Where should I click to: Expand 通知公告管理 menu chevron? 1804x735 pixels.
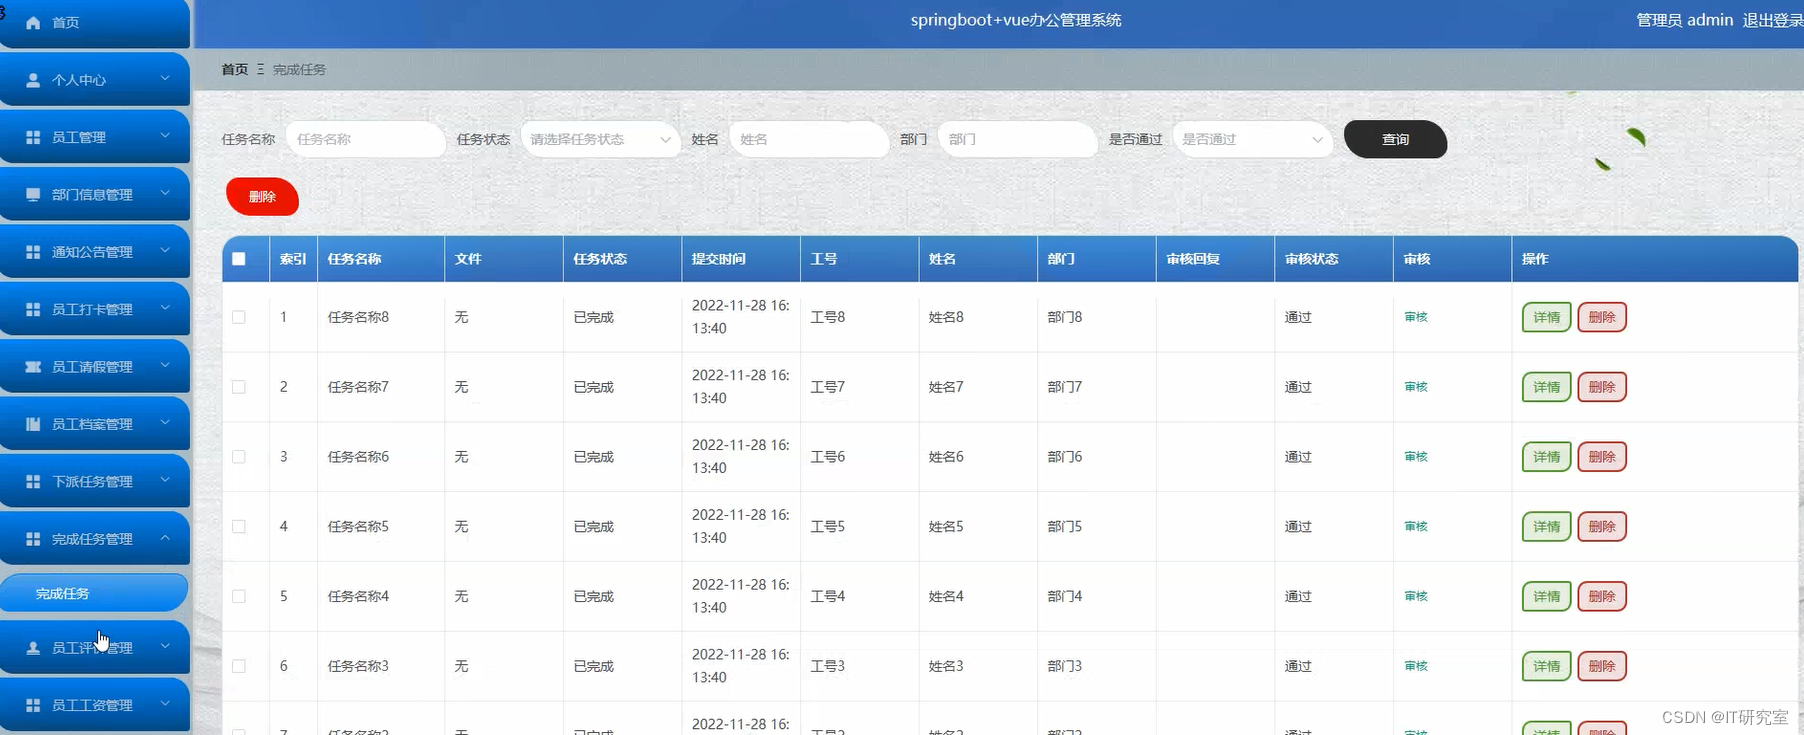[165, 250]
